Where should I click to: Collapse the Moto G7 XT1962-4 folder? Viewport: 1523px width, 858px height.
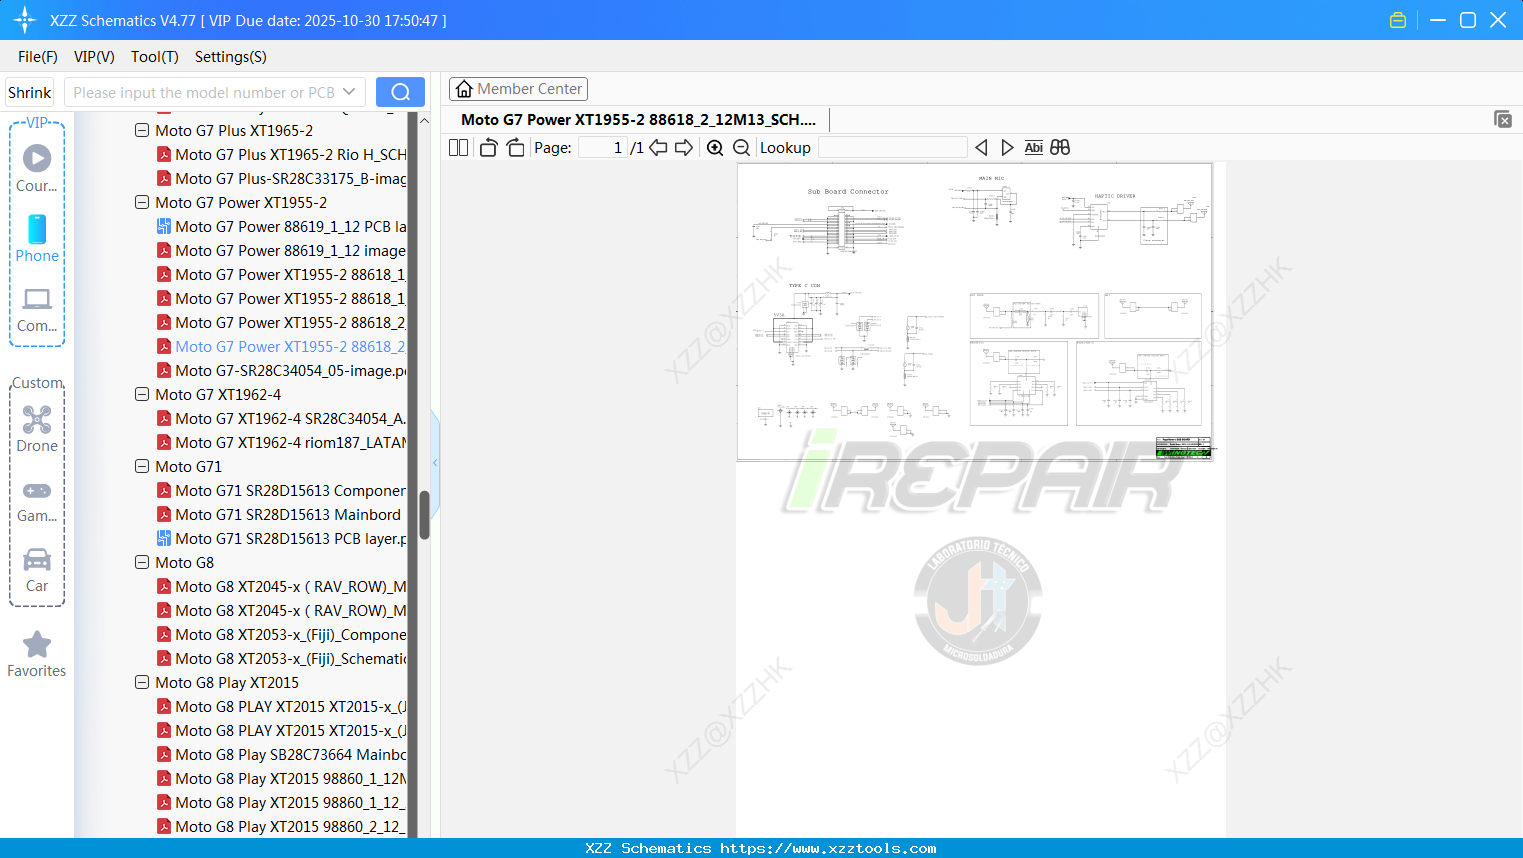tap(142, 395)
